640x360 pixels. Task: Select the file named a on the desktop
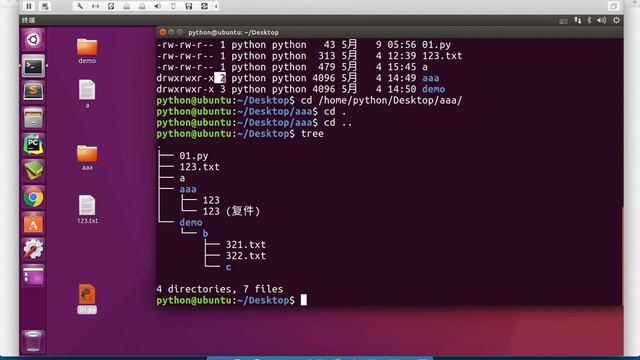(x=87, y=94)
